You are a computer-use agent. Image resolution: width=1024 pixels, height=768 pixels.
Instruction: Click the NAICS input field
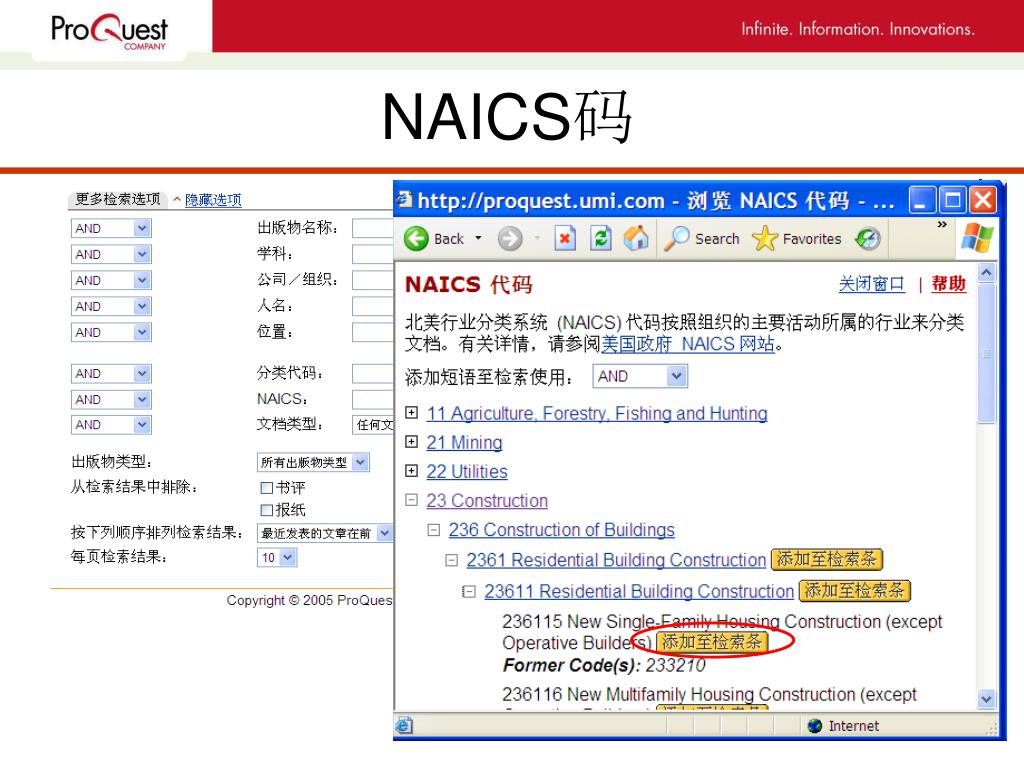click(x=373, y=400)
